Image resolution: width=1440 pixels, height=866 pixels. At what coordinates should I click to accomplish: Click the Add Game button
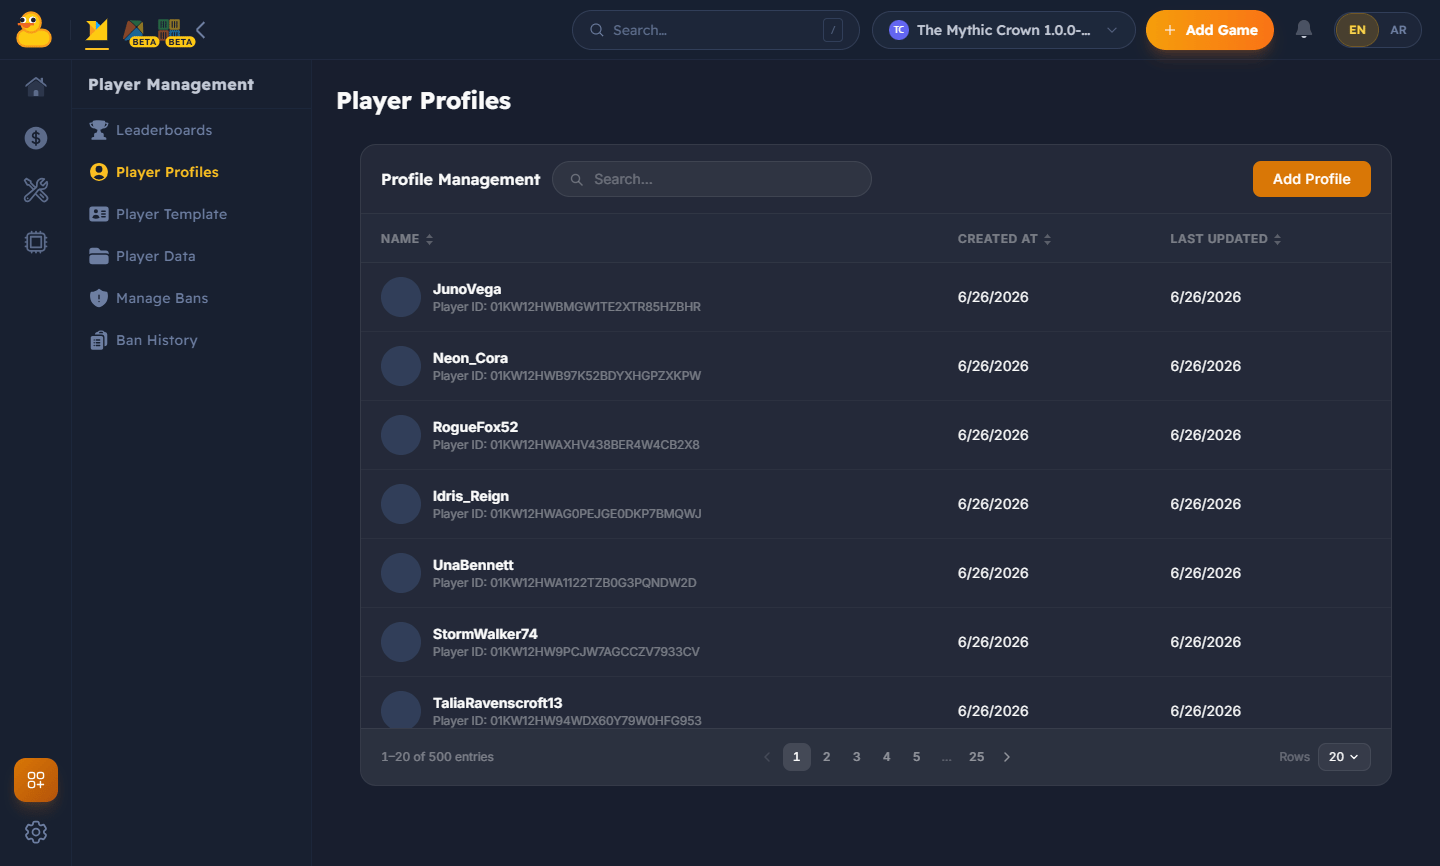1210,30
